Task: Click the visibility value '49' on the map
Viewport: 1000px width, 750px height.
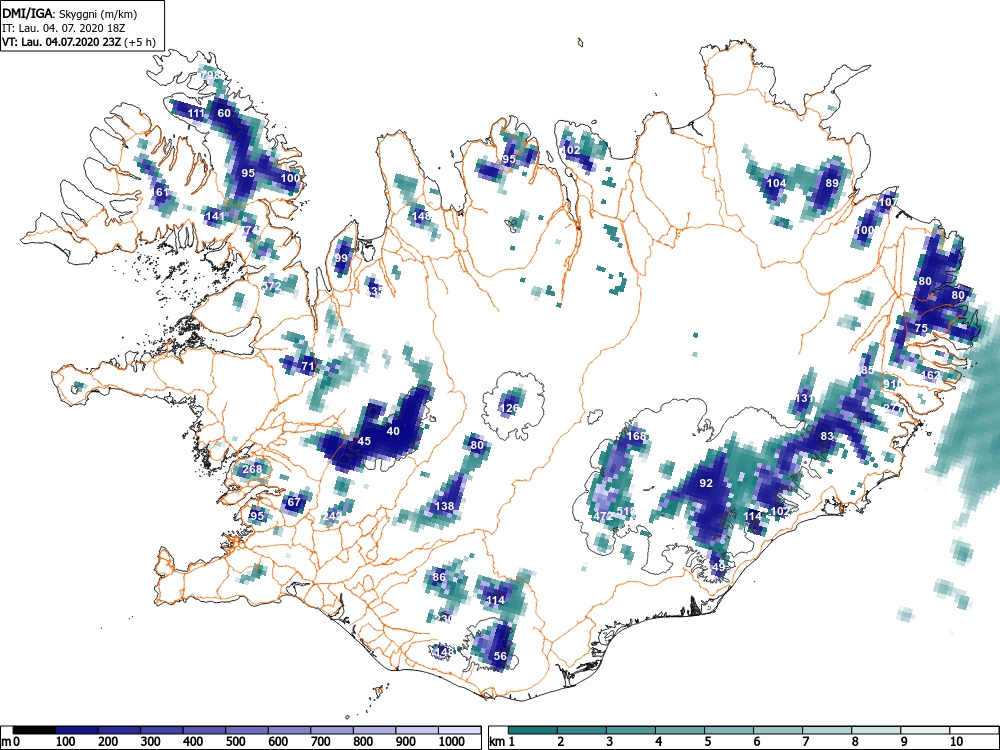Action: click(718, 567)
